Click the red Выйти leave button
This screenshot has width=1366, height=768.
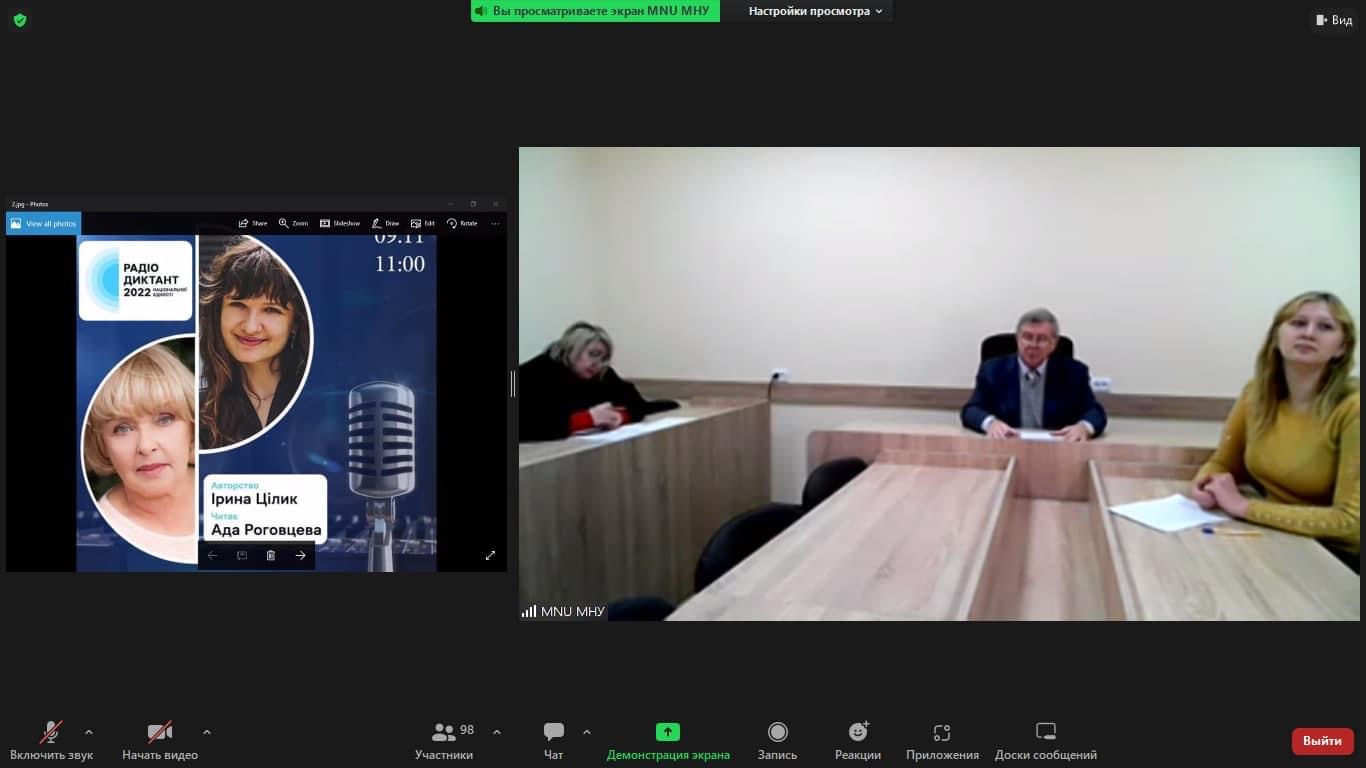[x=1322, y=741]
